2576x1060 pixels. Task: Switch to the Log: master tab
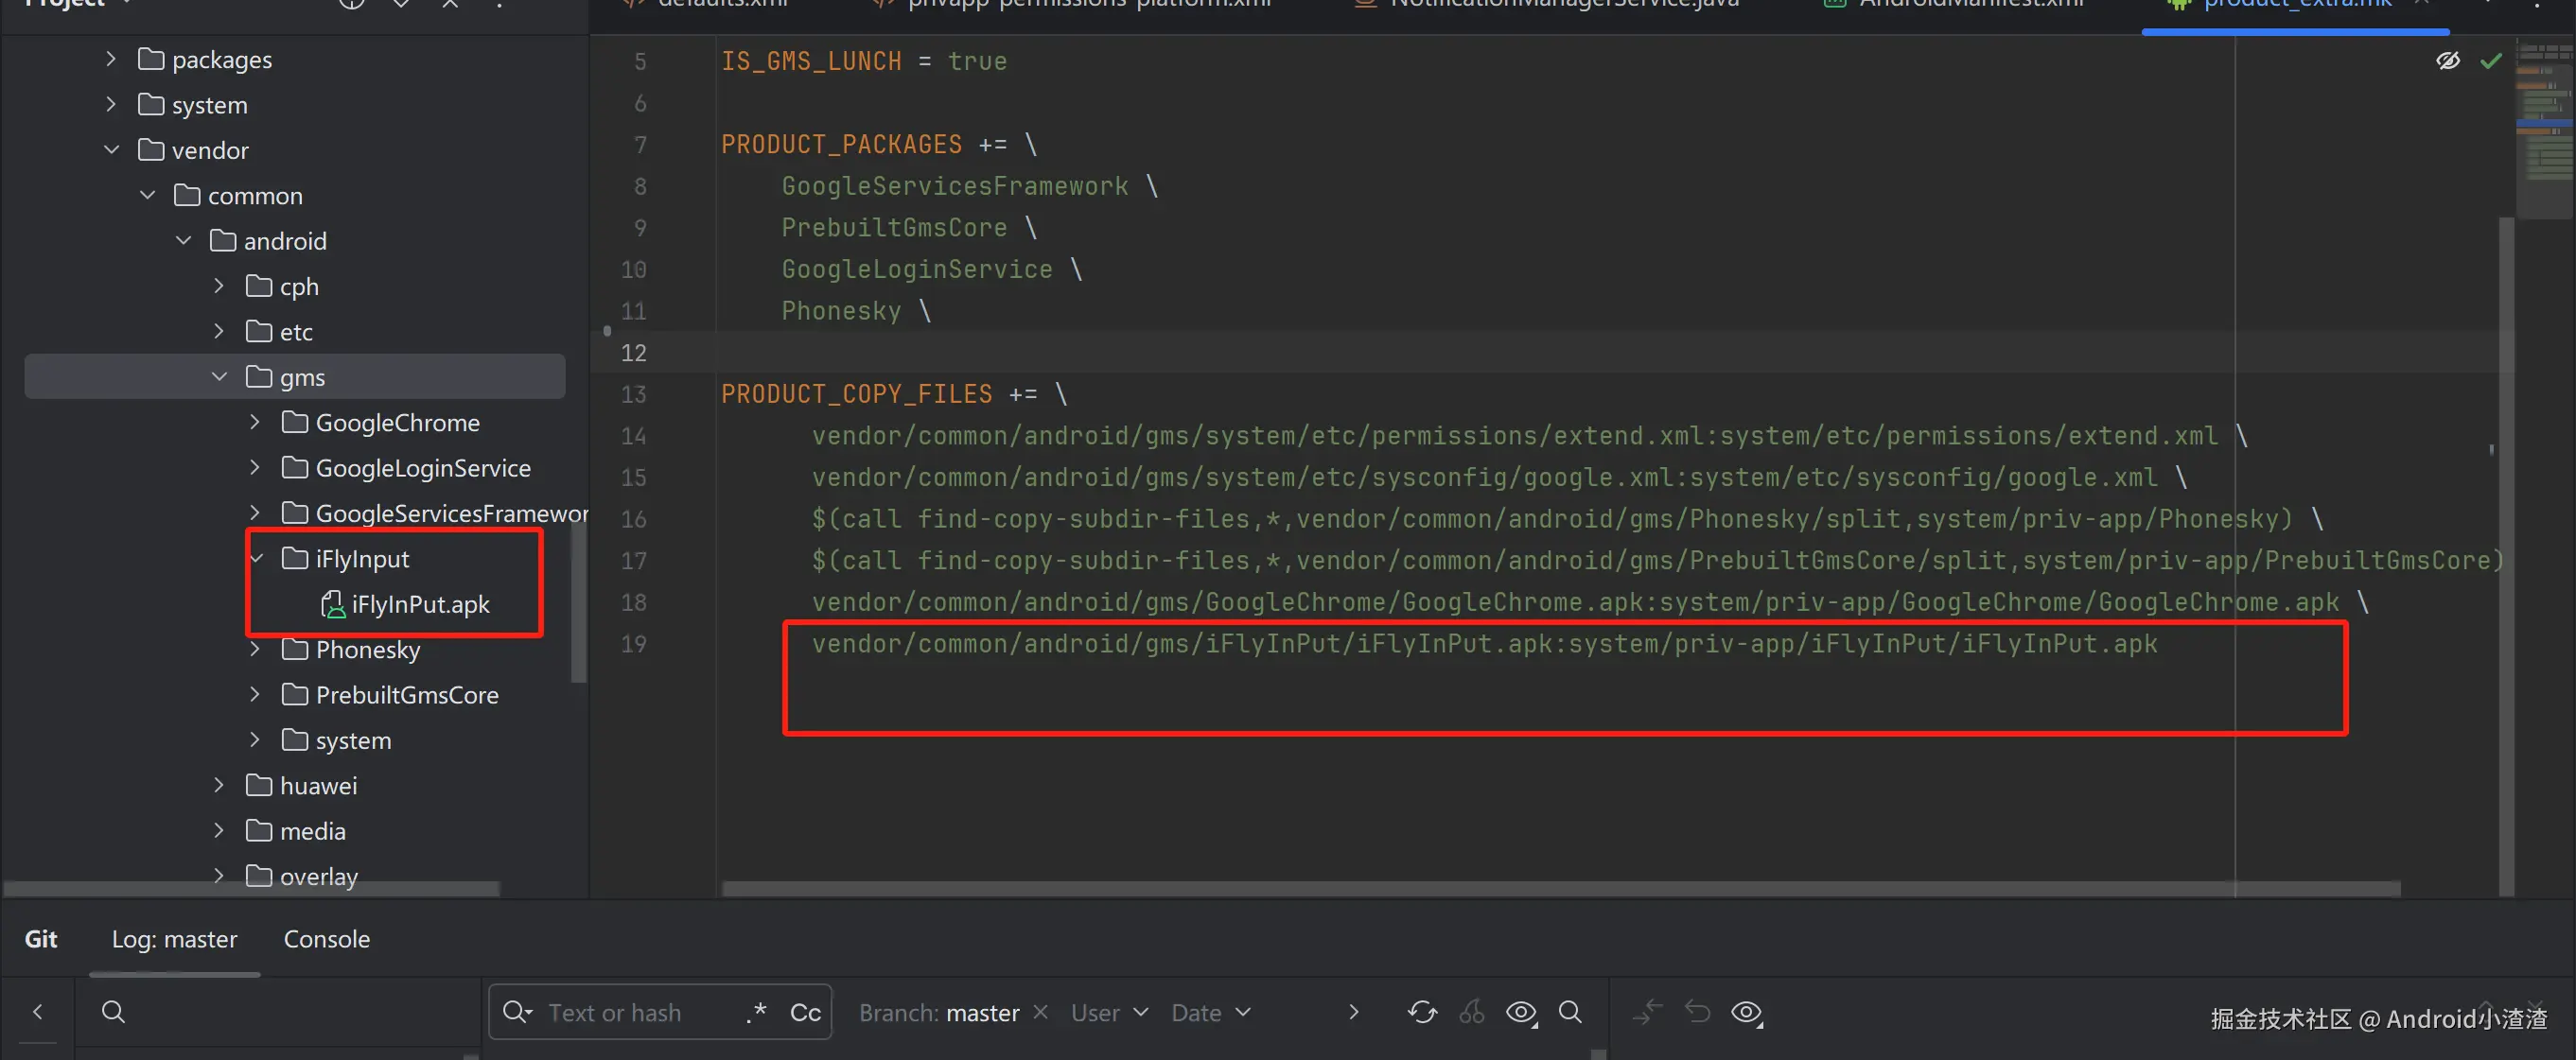click(174, 938)
